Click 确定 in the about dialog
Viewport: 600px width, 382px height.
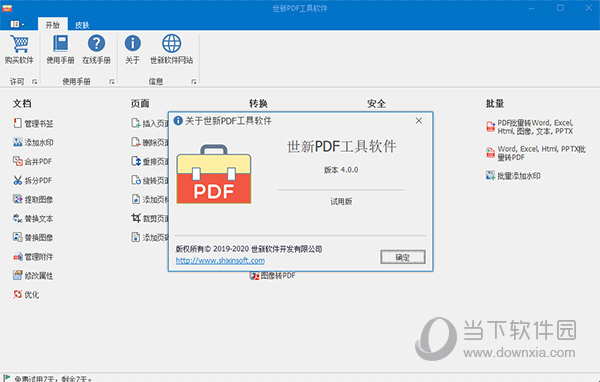[x=403, y=257]
